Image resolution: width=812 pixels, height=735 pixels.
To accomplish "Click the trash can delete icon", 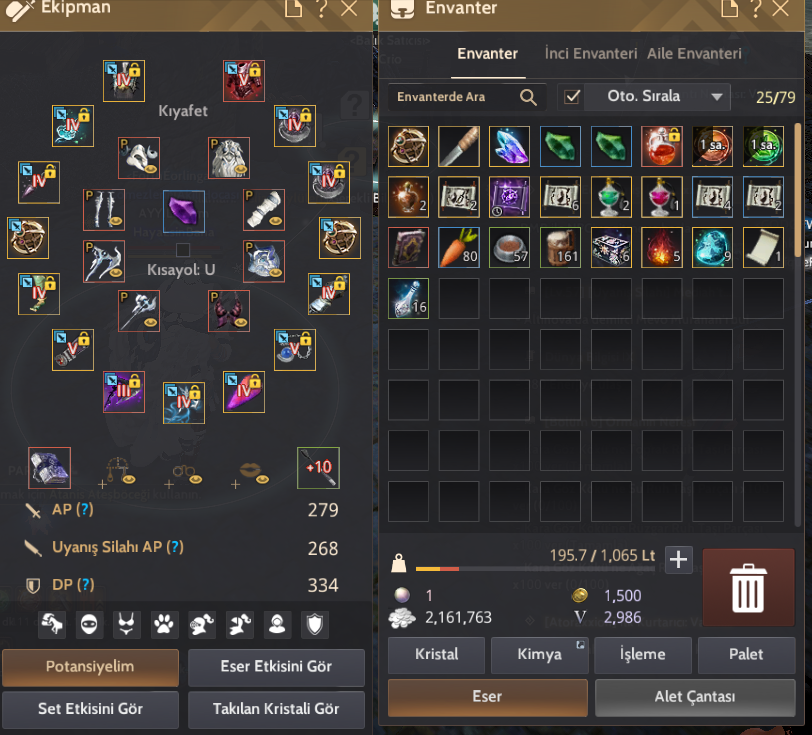I will [748, 588].
